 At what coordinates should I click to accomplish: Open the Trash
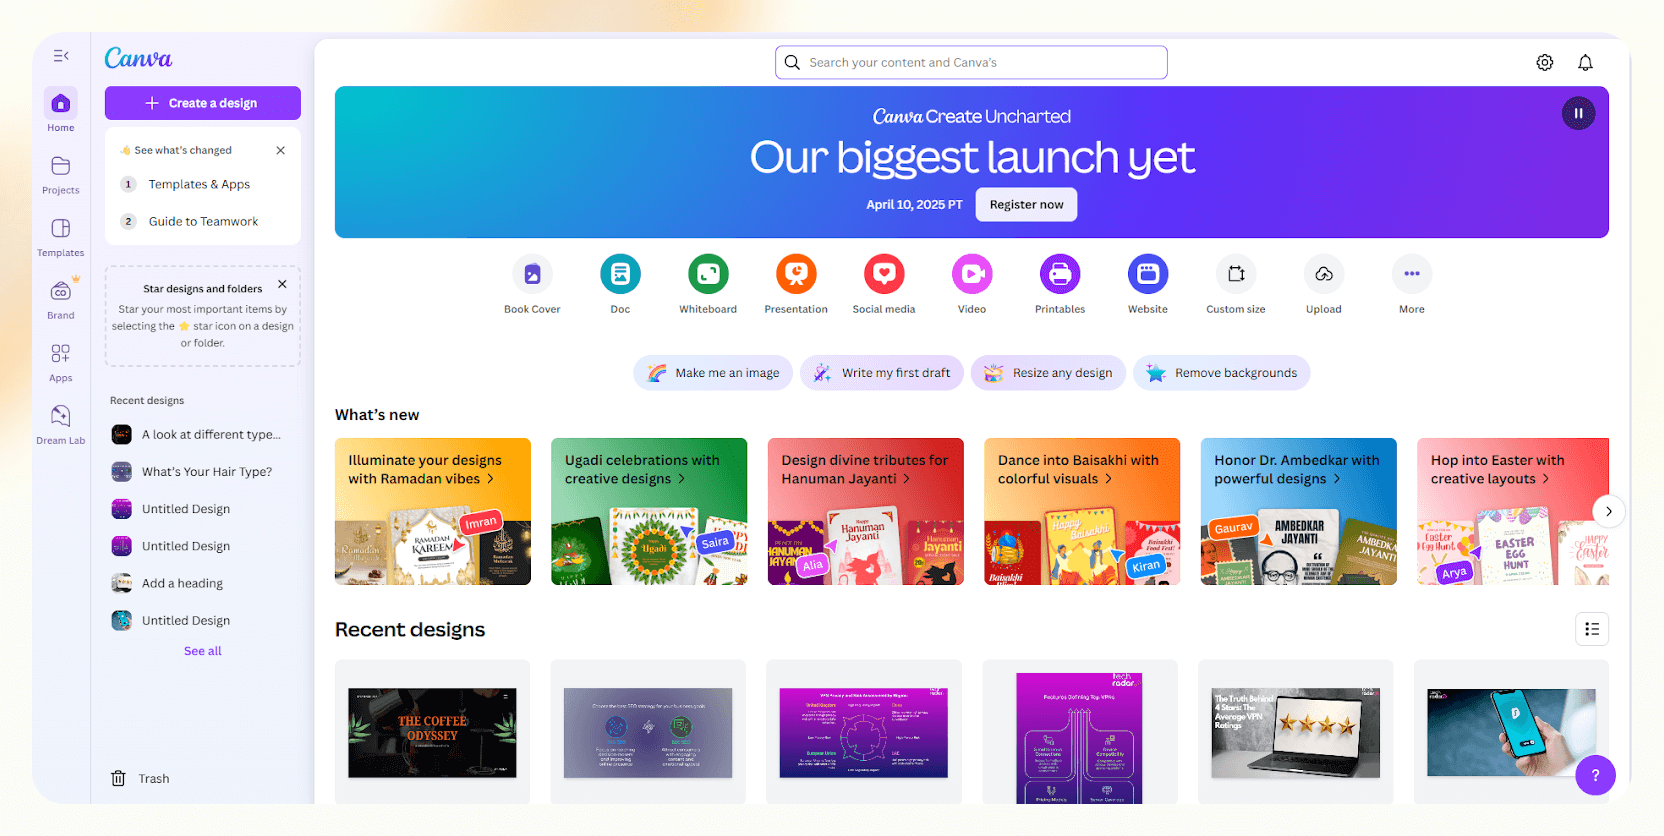pyautogui.click(x=140, y=778)
